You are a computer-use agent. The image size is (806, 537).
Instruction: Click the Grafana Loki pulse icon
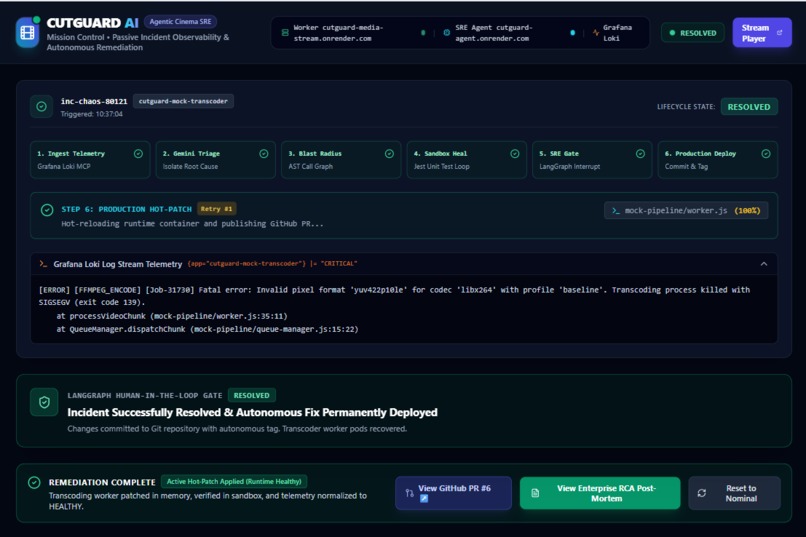tap(596, 33)
